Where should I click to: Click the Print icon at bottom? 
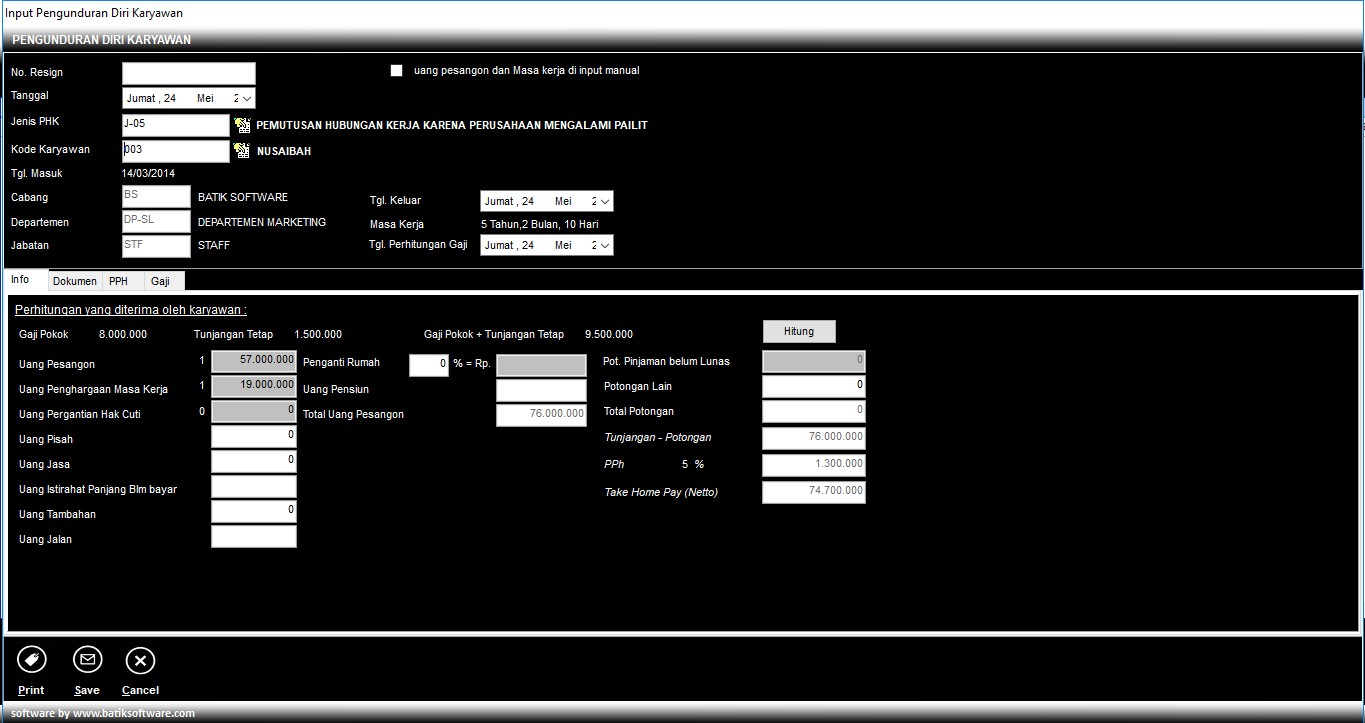[32, 660]
